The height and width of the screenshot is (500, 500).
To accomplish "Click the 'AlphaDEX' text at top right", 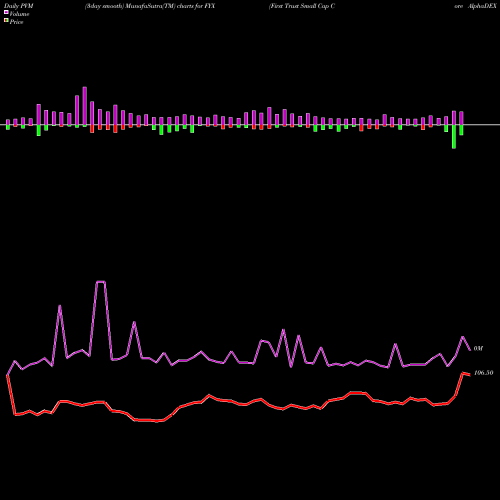I will tap(482, 6).
